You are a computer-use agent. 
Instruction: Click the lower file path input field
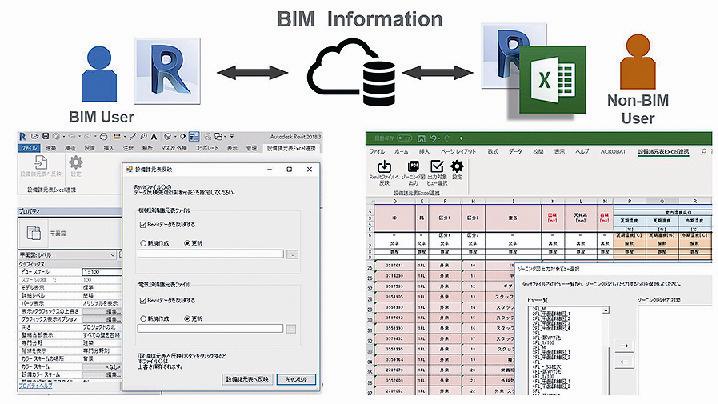[210, 328]
